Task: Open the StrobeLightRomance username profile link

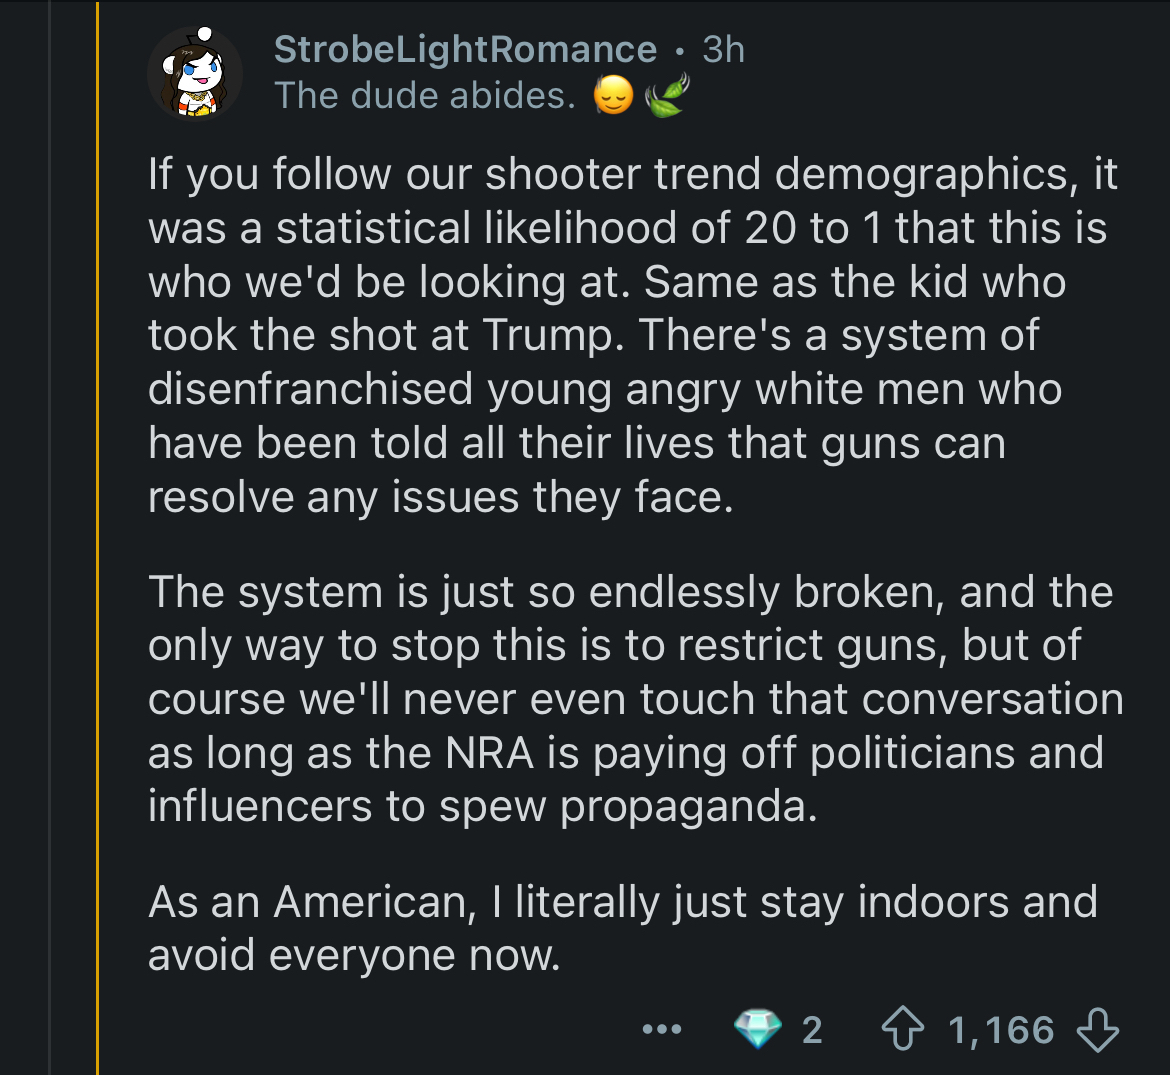Action: (x=466, y=49)
